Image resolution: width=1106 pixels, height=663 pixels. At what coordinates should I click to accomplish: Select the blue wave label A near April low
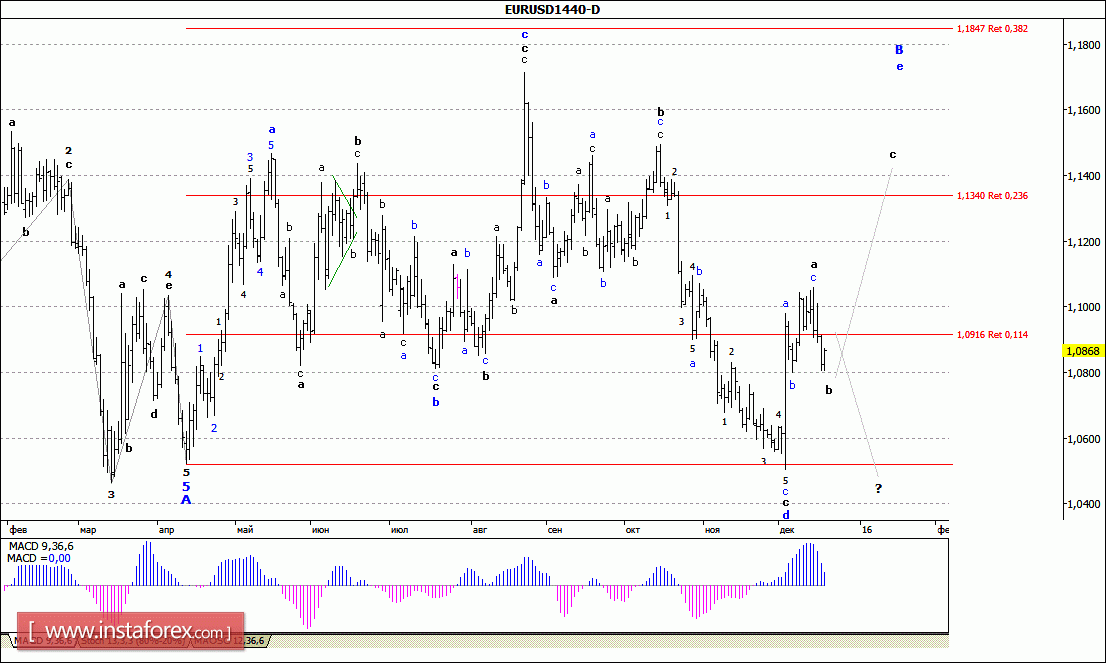186,499
